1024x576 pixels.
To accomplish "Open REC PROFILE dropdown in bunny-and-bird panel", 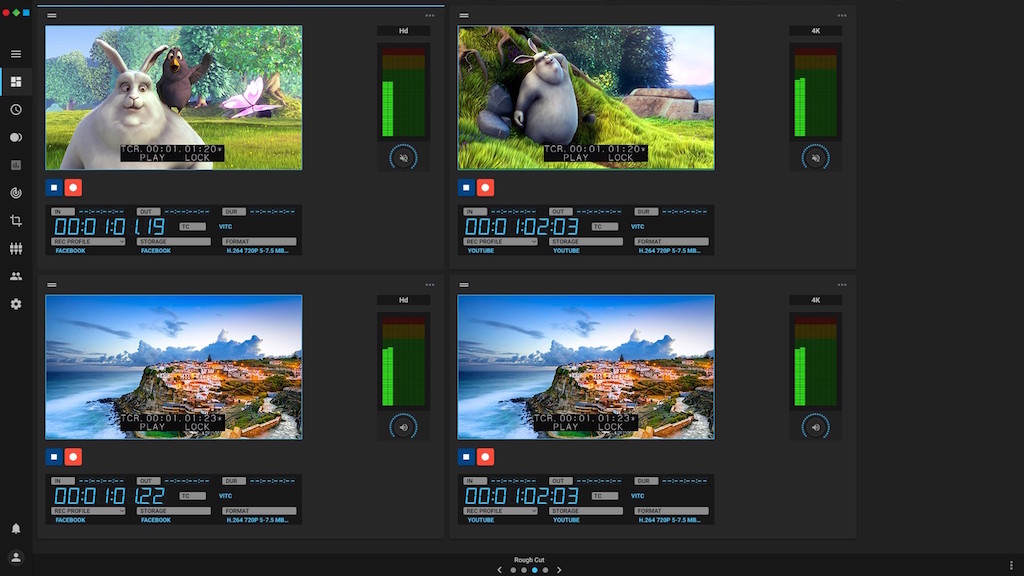I will click(88, 242).
